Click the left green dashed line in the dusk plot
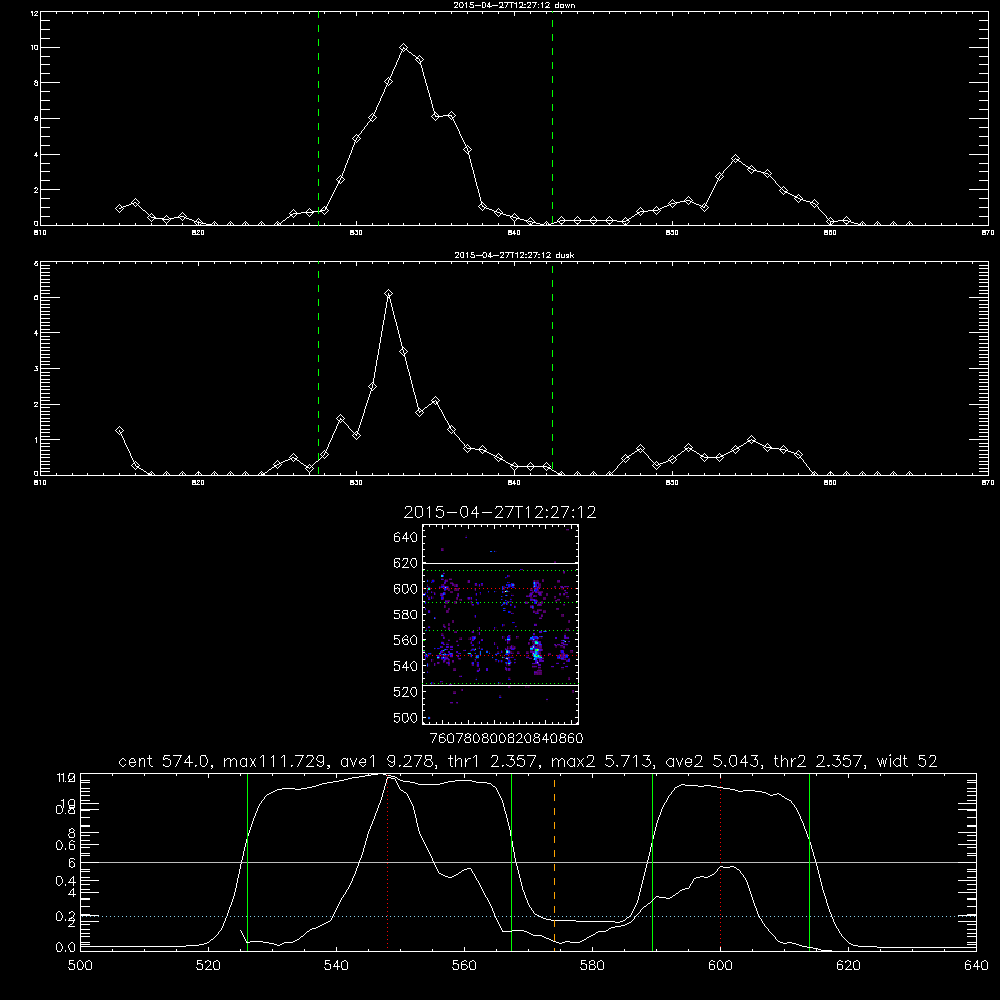Image resolution: width=1000 pixels, height=1000 pixels. pyautogui.click(x=319, y=370)
